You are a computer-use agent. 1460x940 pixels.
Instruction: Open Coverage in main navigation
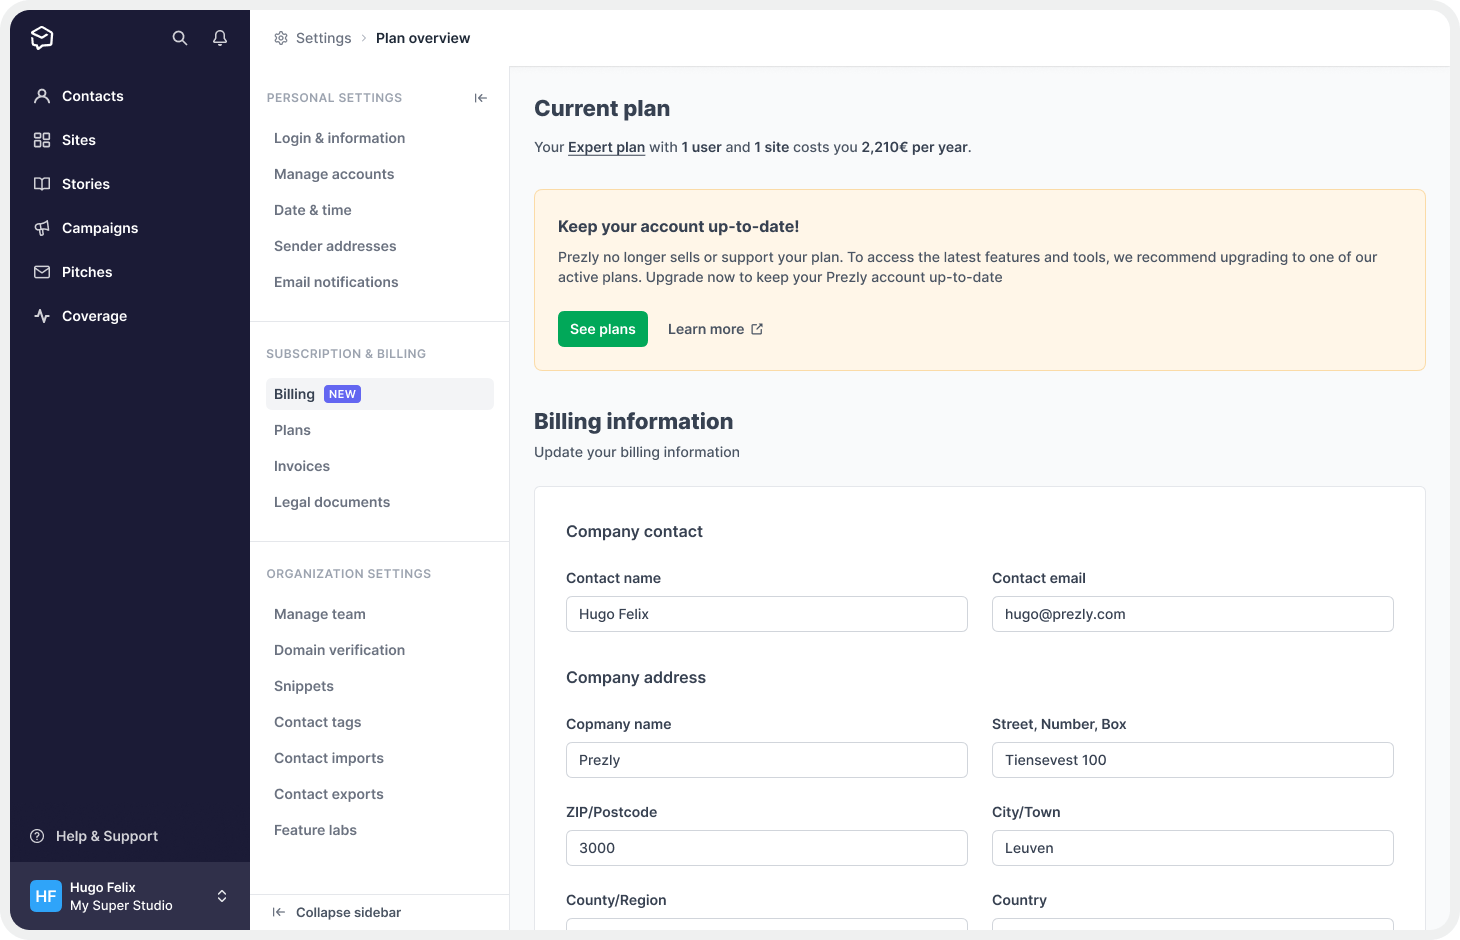coord(94,316)
